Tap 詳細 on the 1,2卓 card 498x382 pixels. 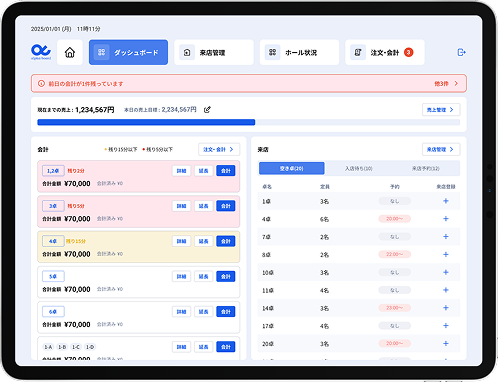(x=181, y=171)
